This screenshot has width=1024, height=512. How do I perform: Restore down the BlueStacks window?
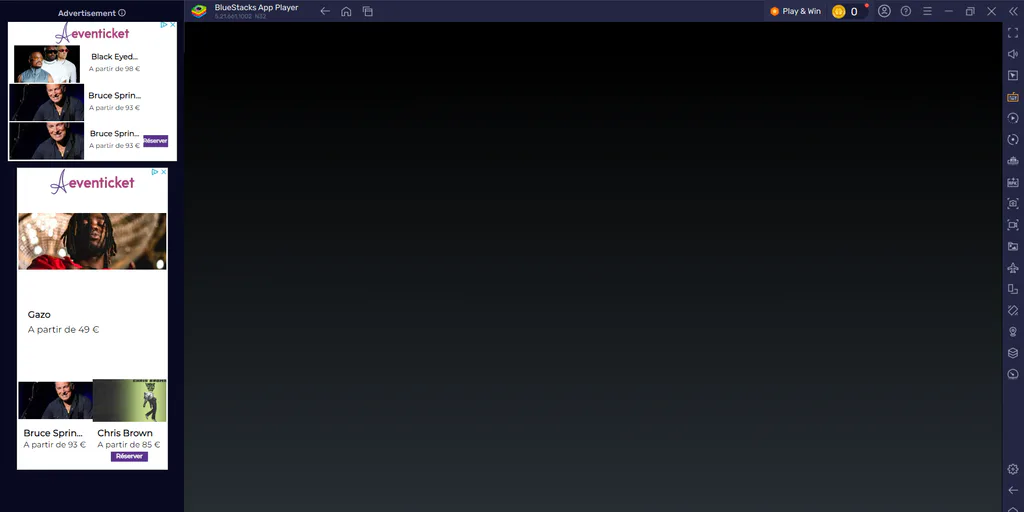coord(970,11)
